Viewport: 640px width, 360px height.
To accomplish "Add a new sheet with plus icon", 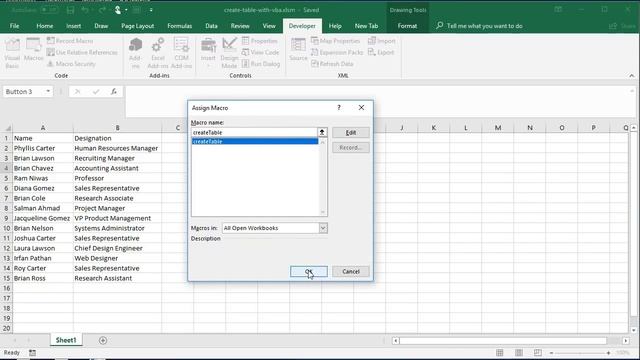I will coord(103,340).
